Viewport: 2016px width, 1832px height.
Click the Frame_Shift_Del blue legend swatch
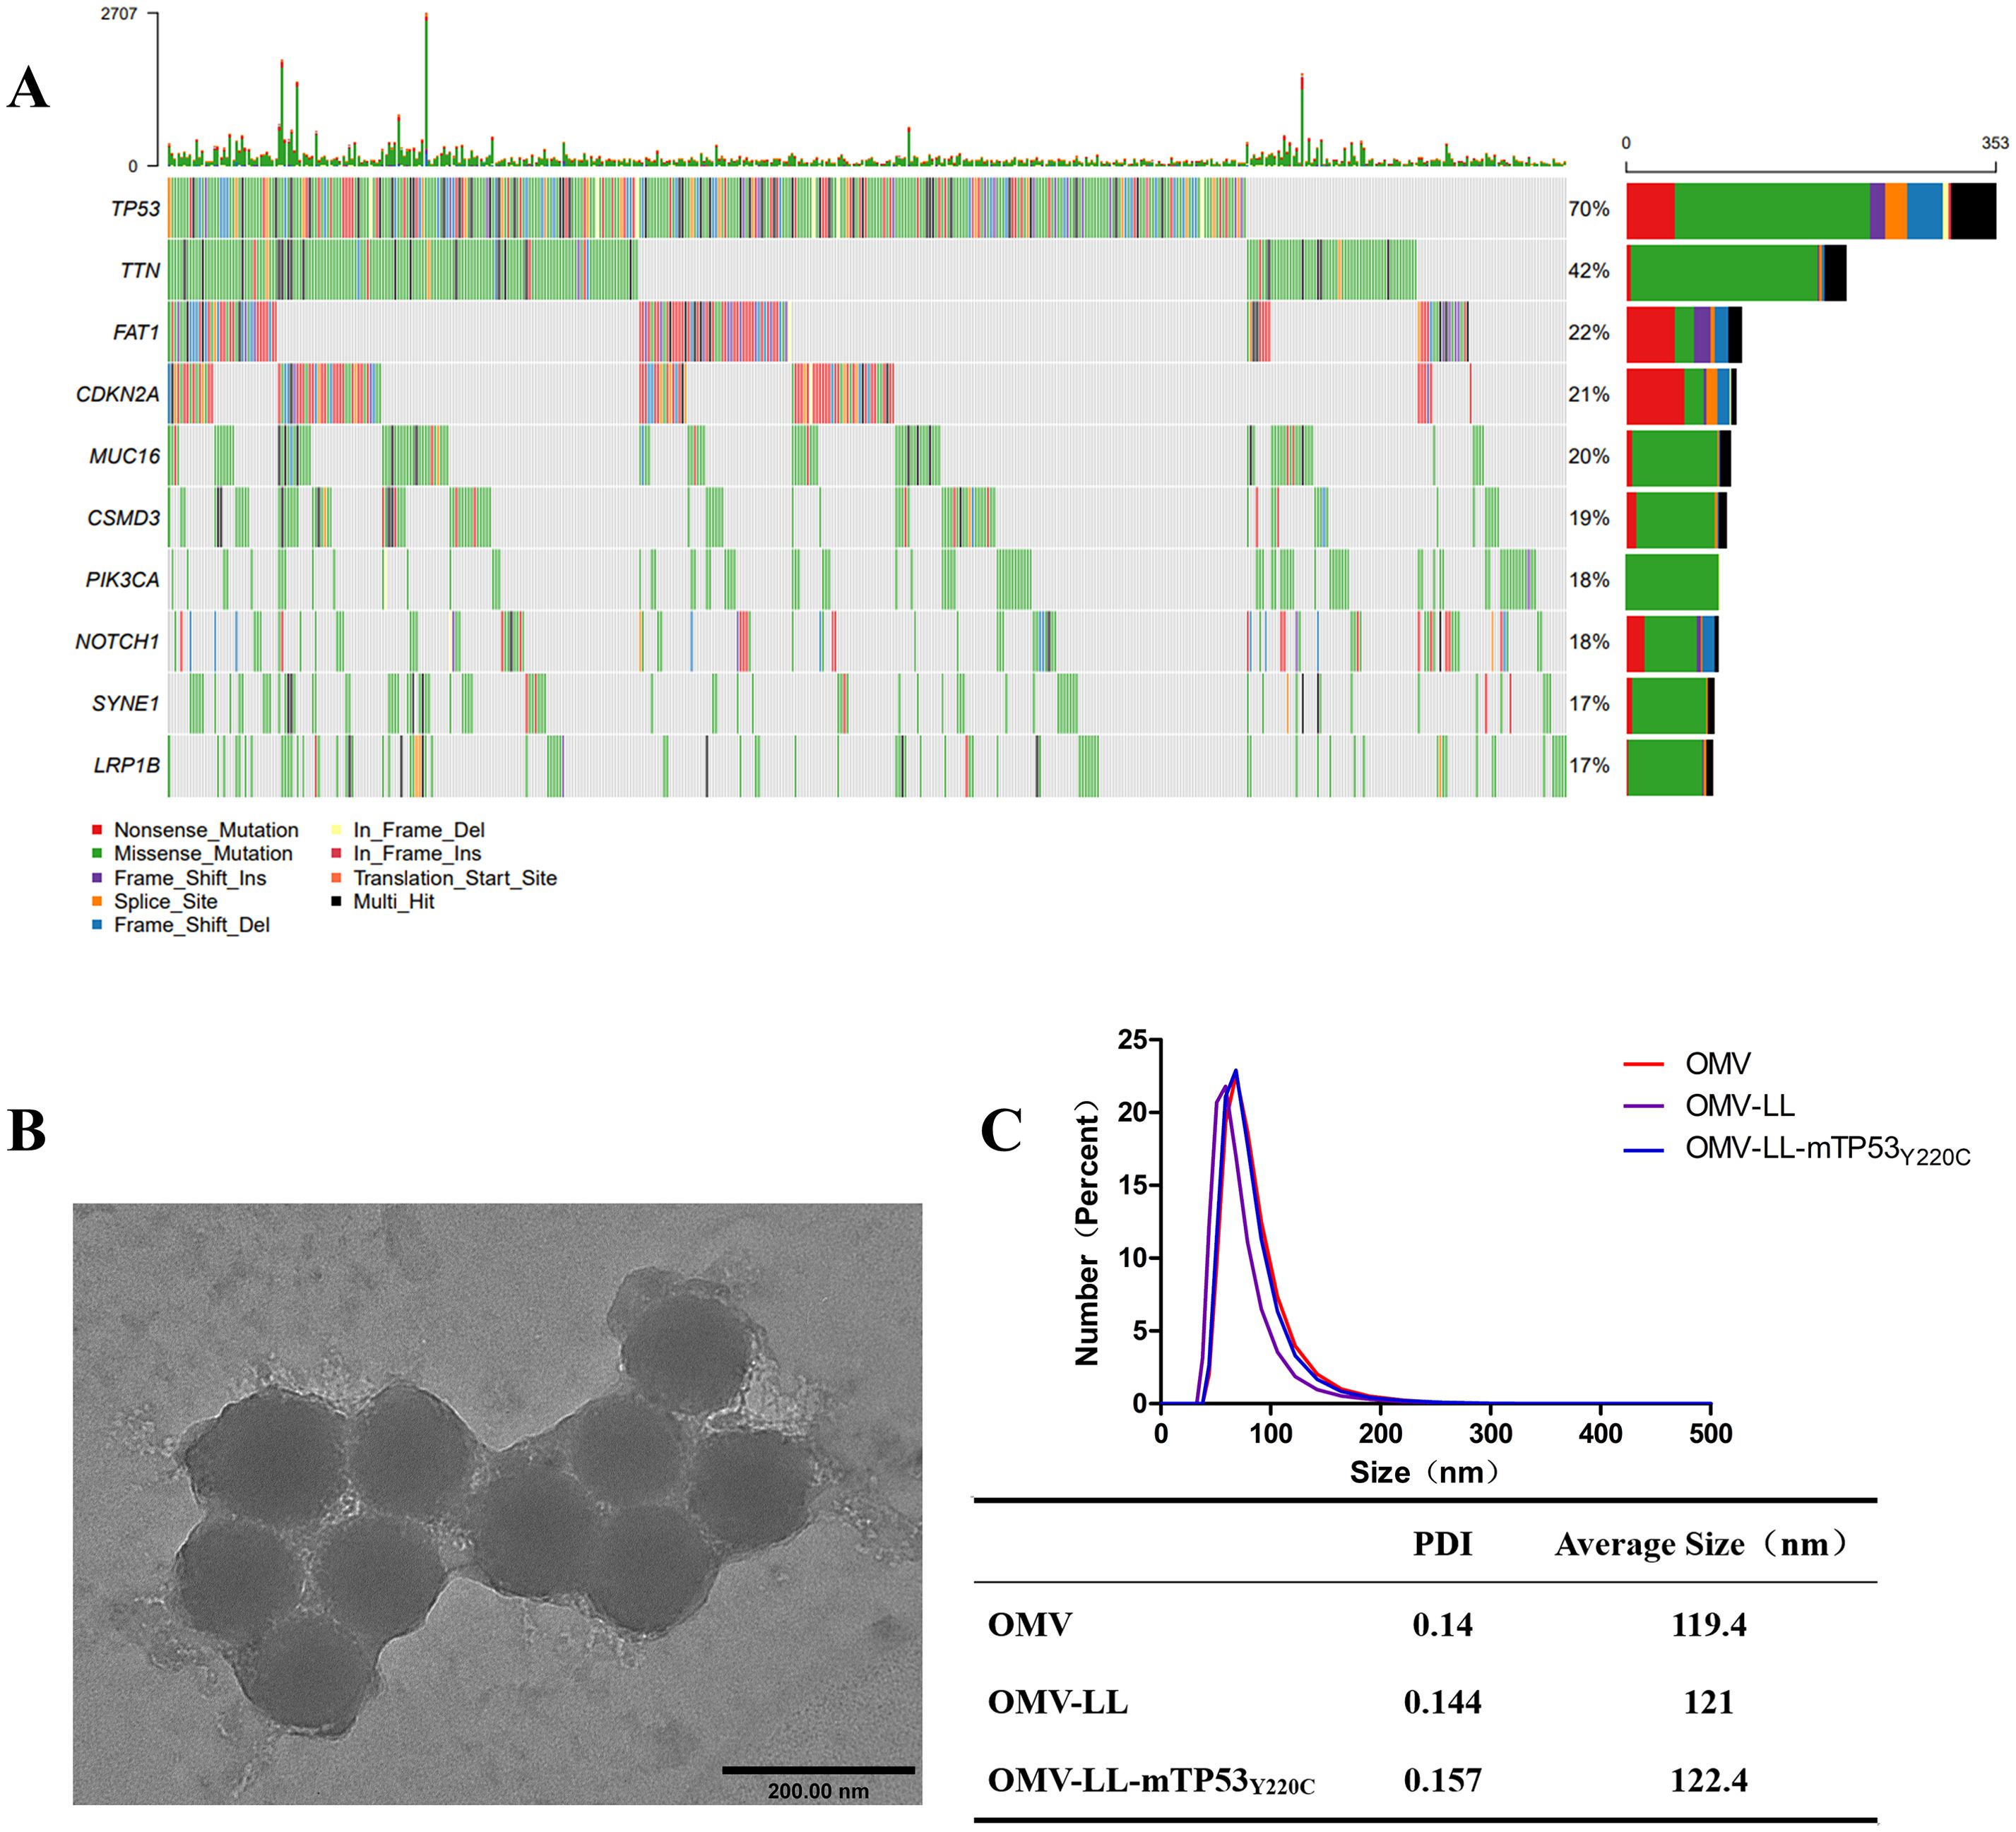click(x=97, y=926)
